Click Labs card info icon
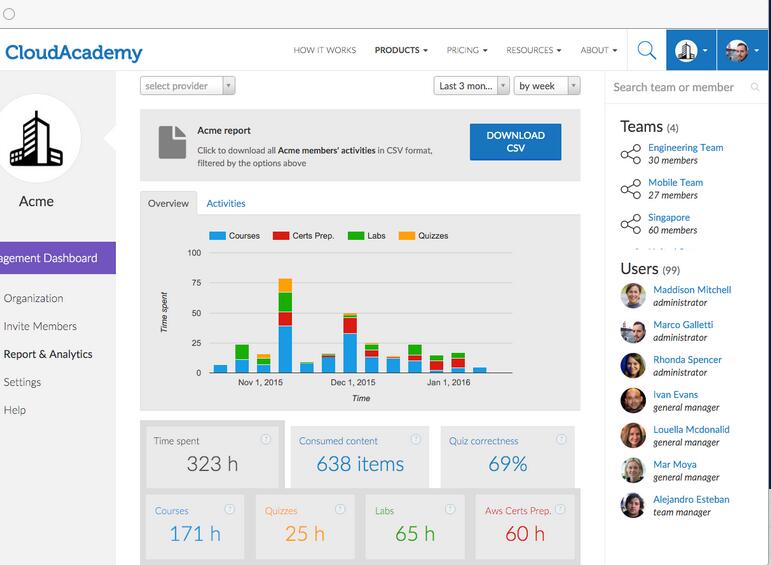The width and height of the screenshot is (771, 565). point(450,509)
